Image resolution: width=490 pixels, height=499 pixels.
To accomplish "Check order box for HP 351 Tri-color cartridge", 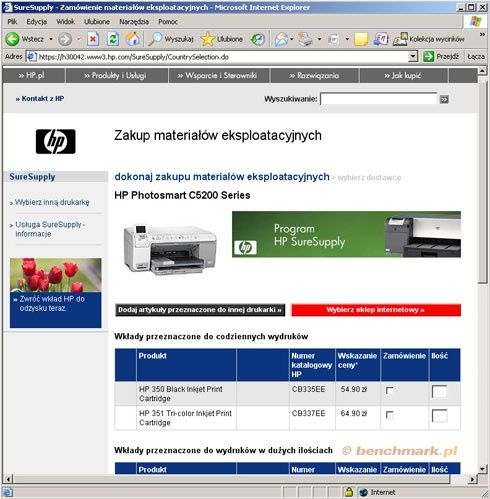I will [389, 415].
